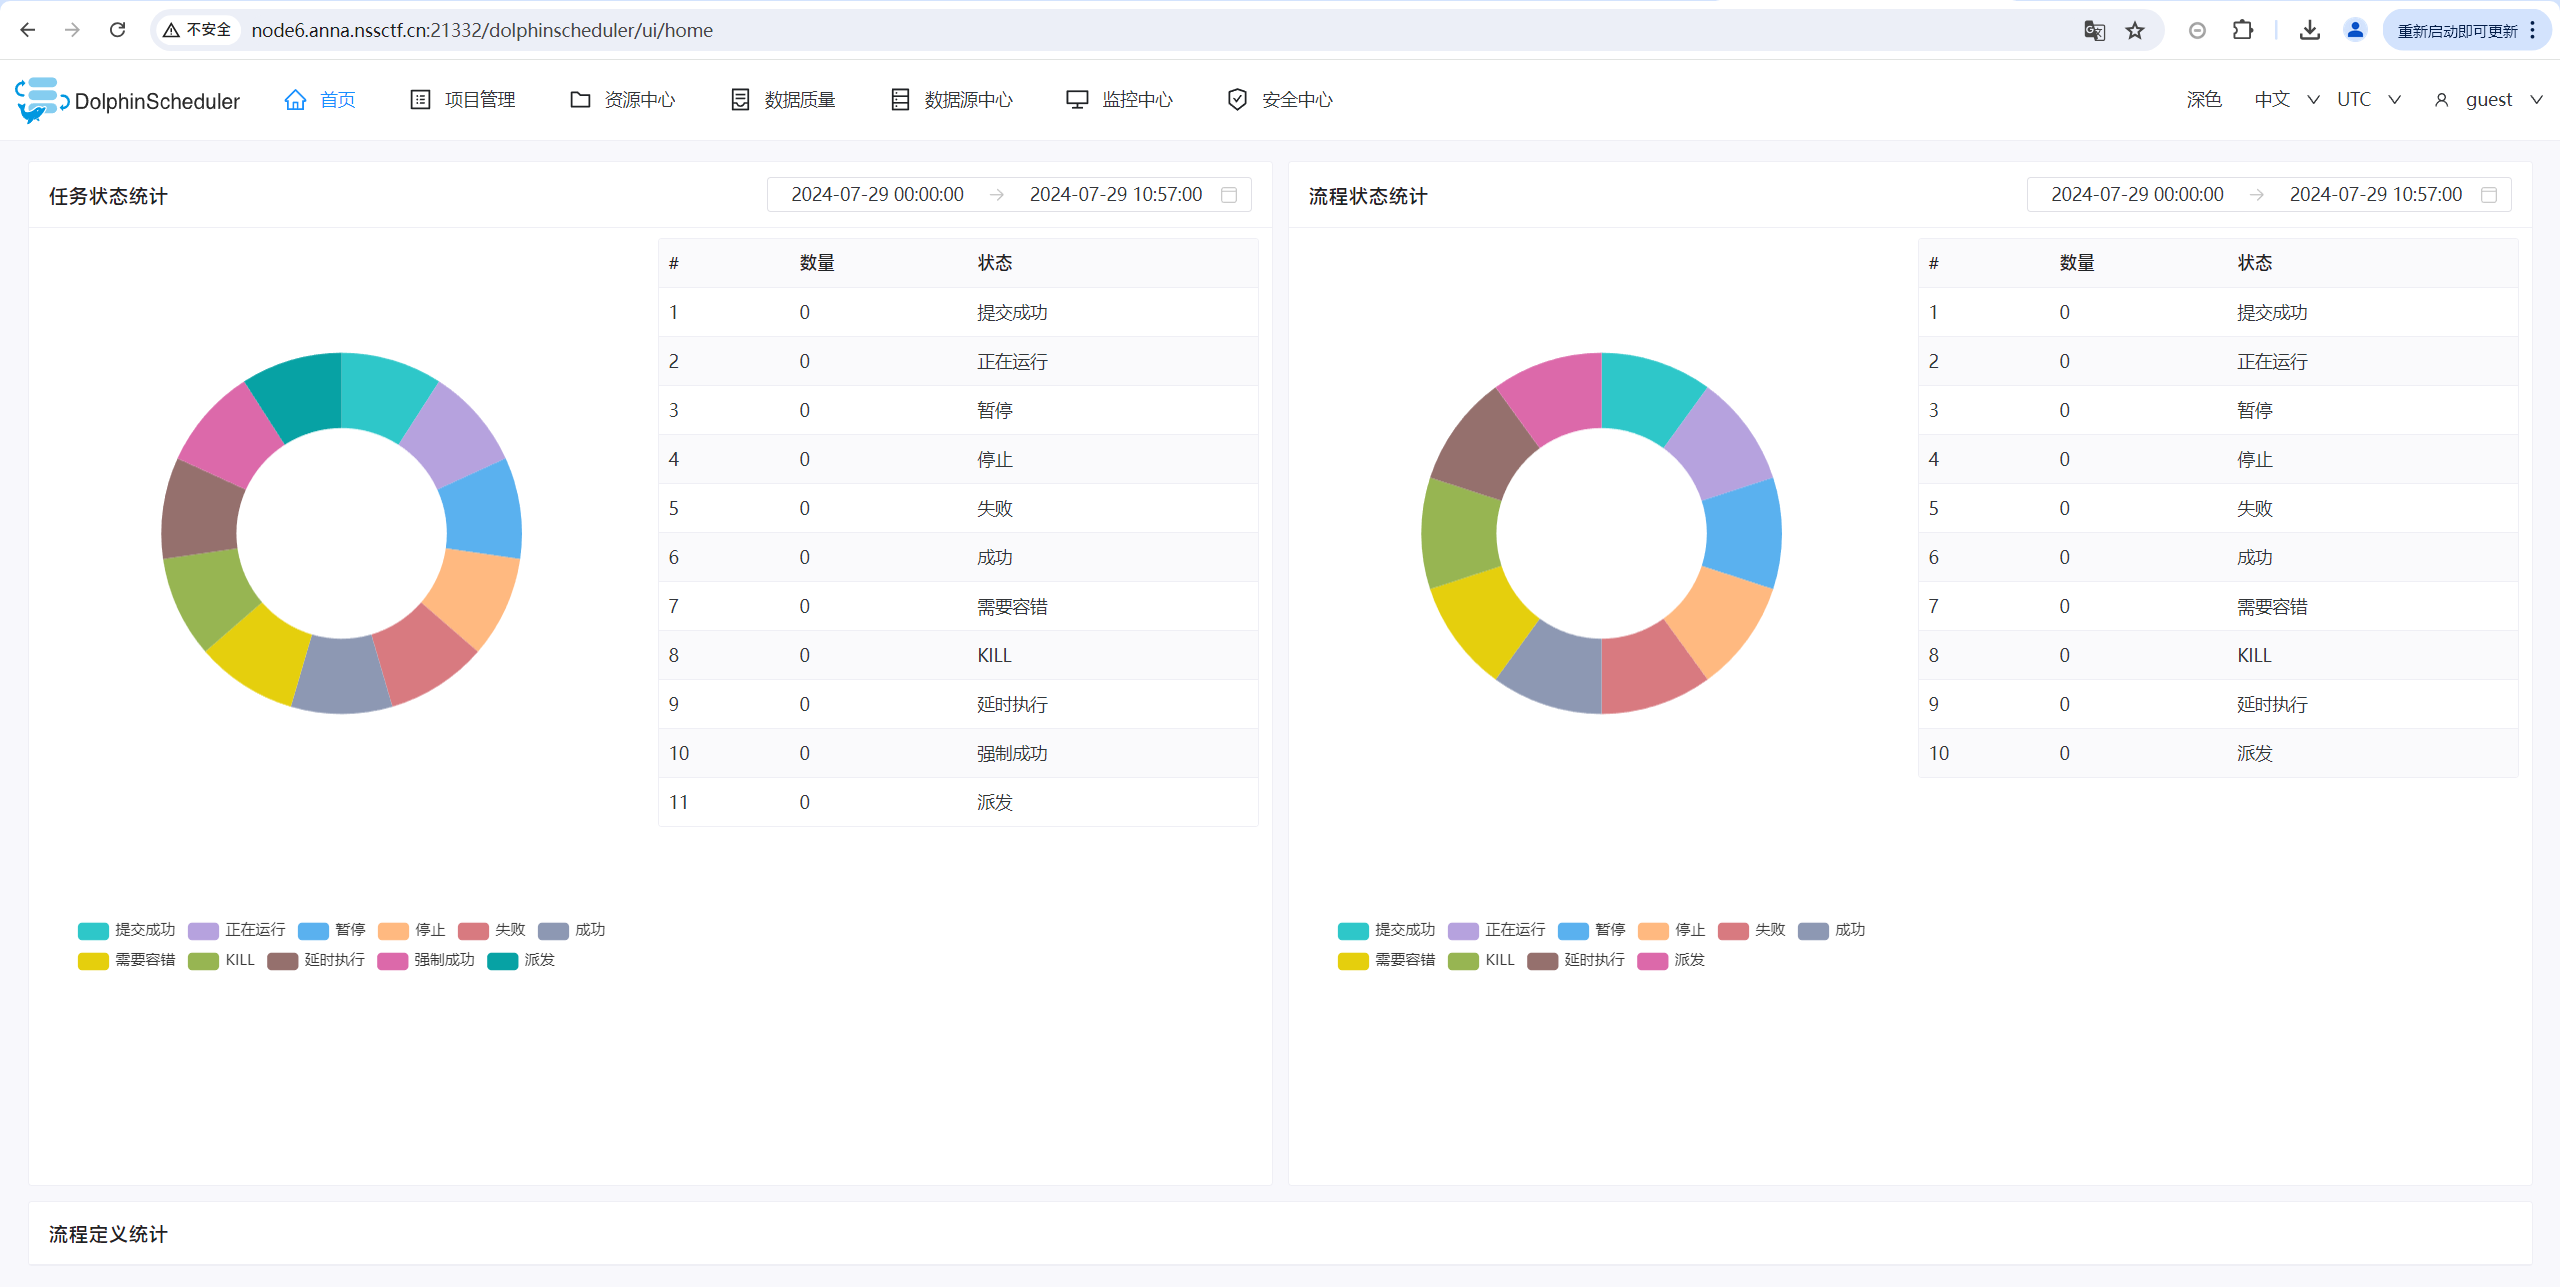The height and width of the screenshot is (1287, 2560).
Task: Toggle 停止 legend in task chart
Action: [x=412, y=930]
